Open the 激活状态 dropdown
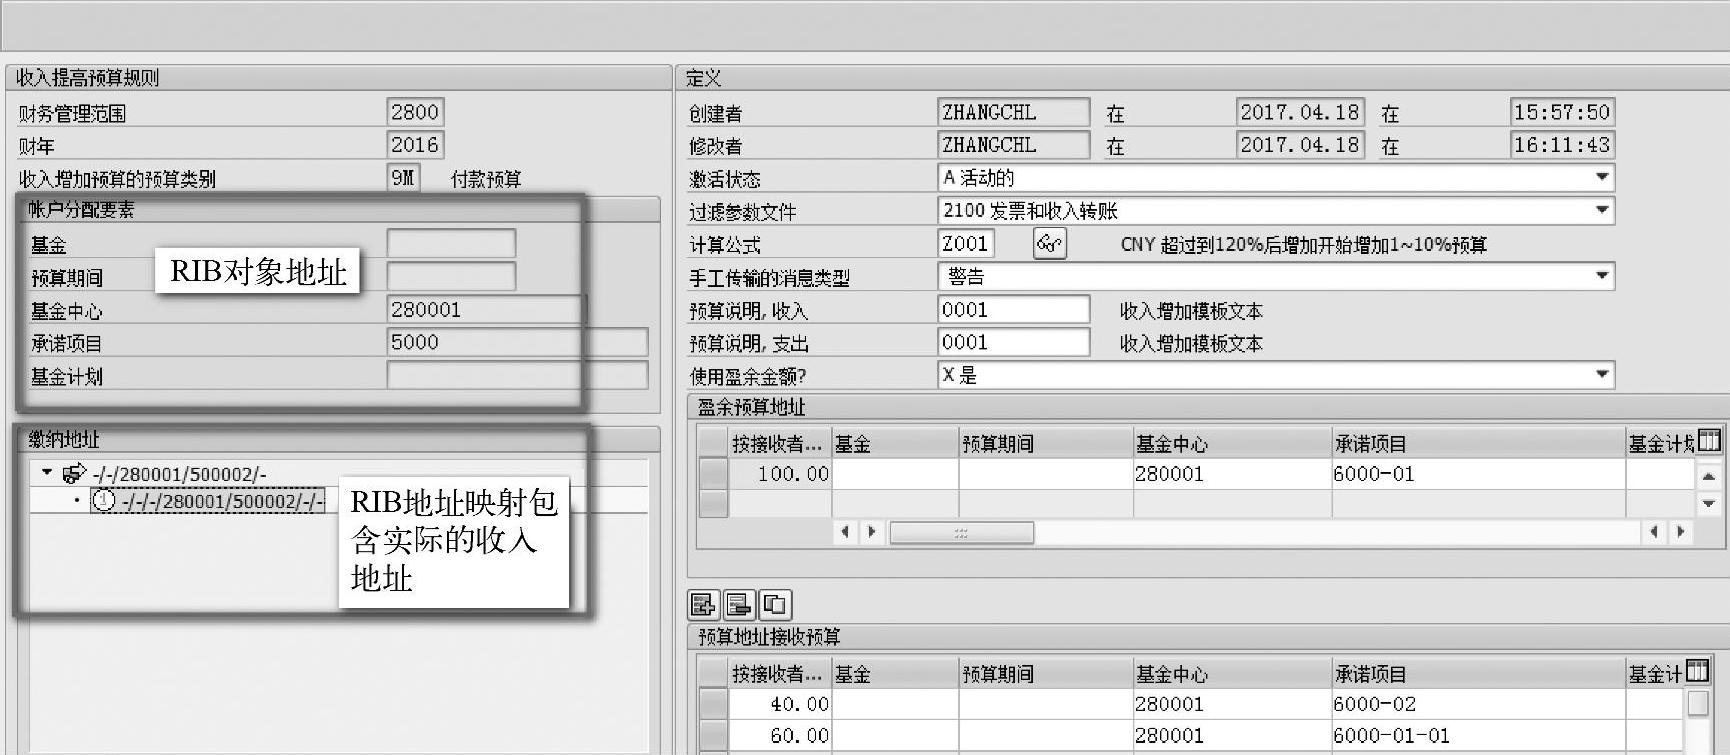This screenshot has width=1730, height=755. [x=1602, y=178]
